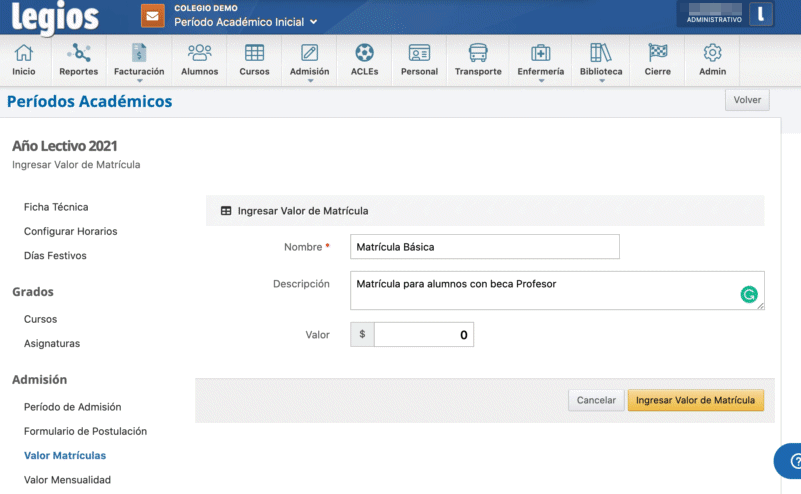Click the Grammarly icon in Descripción field
801x494 pixels.
[748, 295]
